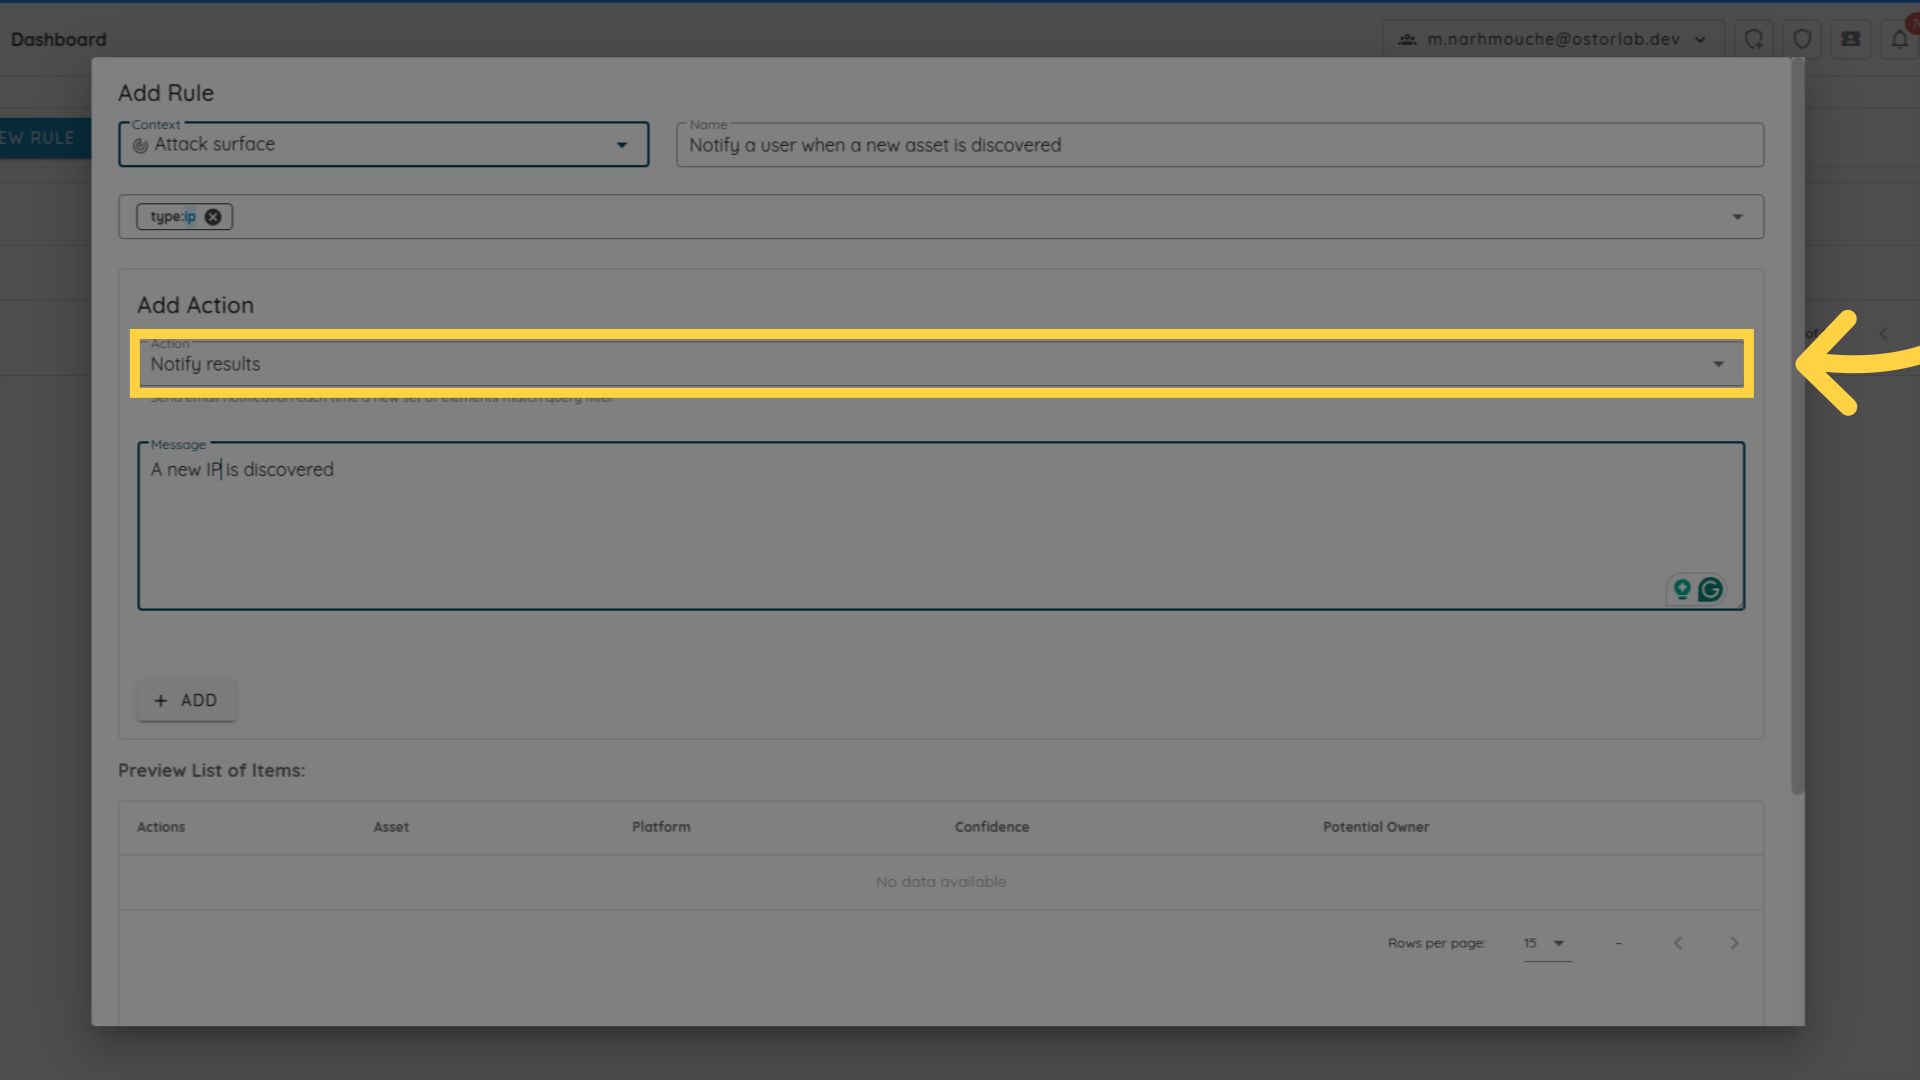1920x1080 pixels.
Task: Open the Rows per page selector
Action: [1546, 943]
